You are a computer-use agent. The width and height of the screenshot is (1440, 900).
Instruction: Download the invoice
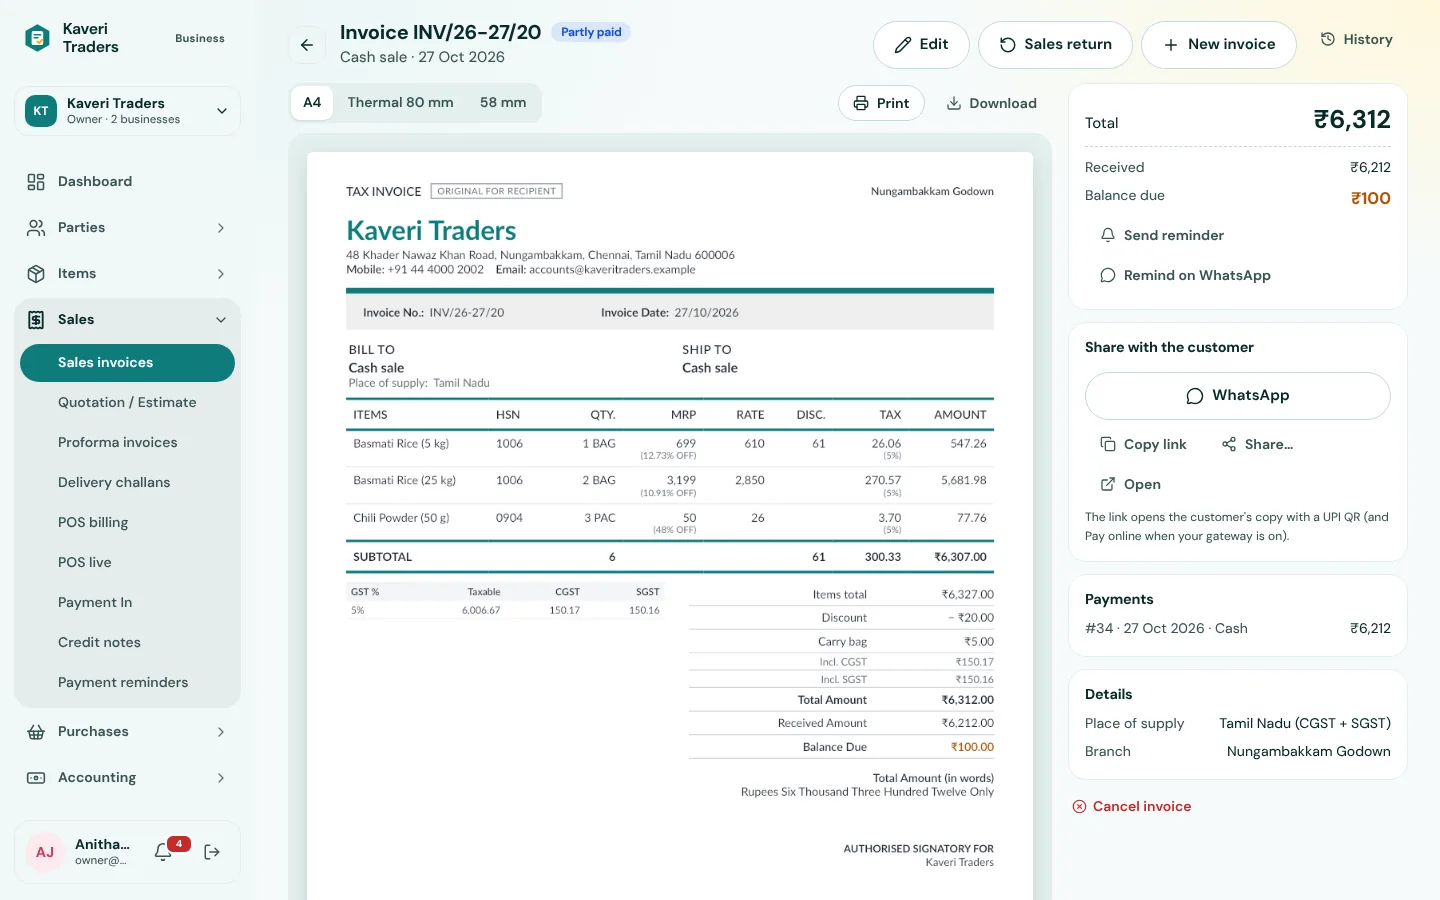pyautogui.click(x=991, y=103)
